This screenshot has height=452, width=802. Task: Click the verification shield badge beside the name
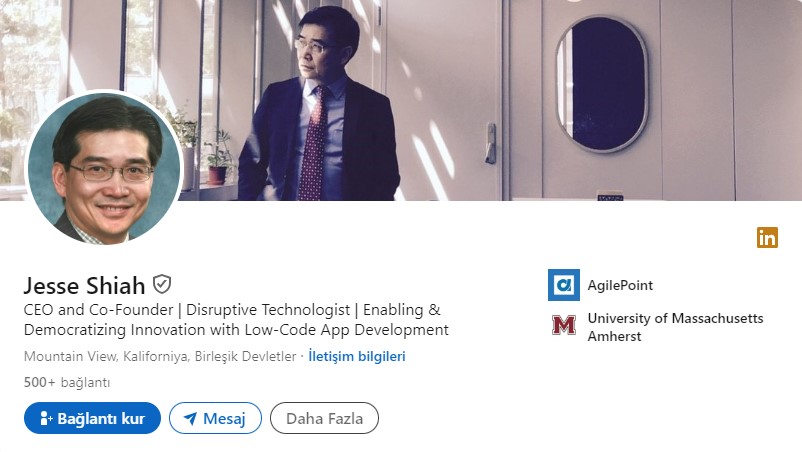coord(162,284)
